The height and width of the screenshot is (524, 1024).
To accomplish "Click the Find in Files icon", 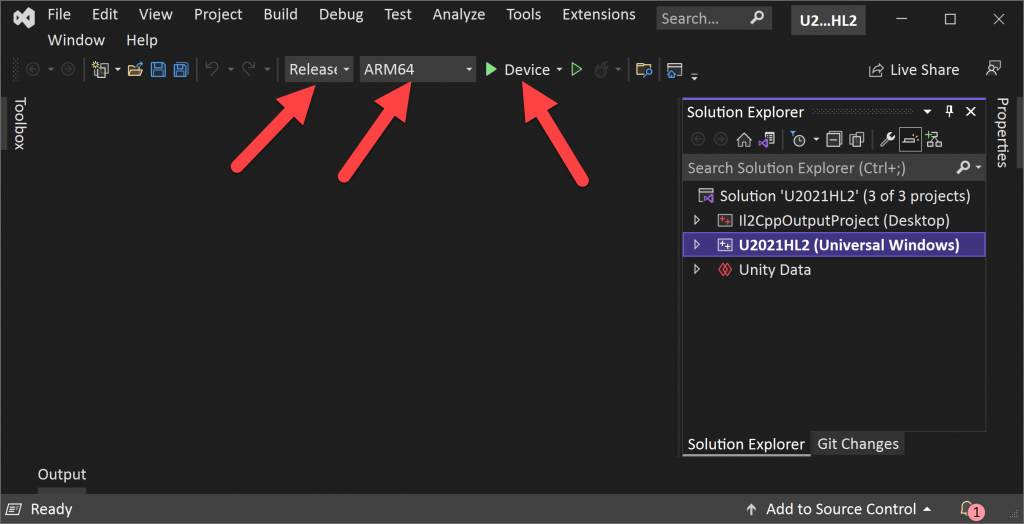I will 644,69.
